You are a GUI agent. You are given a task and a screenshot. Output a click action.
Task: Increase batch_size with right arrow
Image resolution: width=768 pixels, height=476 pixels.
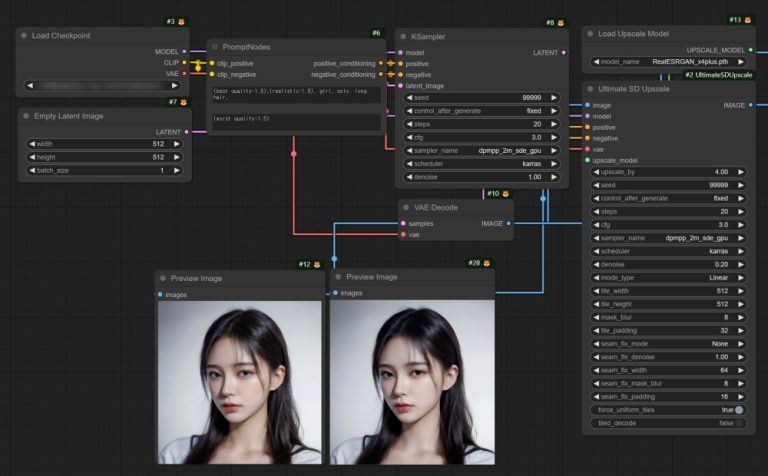coord(176,170)
